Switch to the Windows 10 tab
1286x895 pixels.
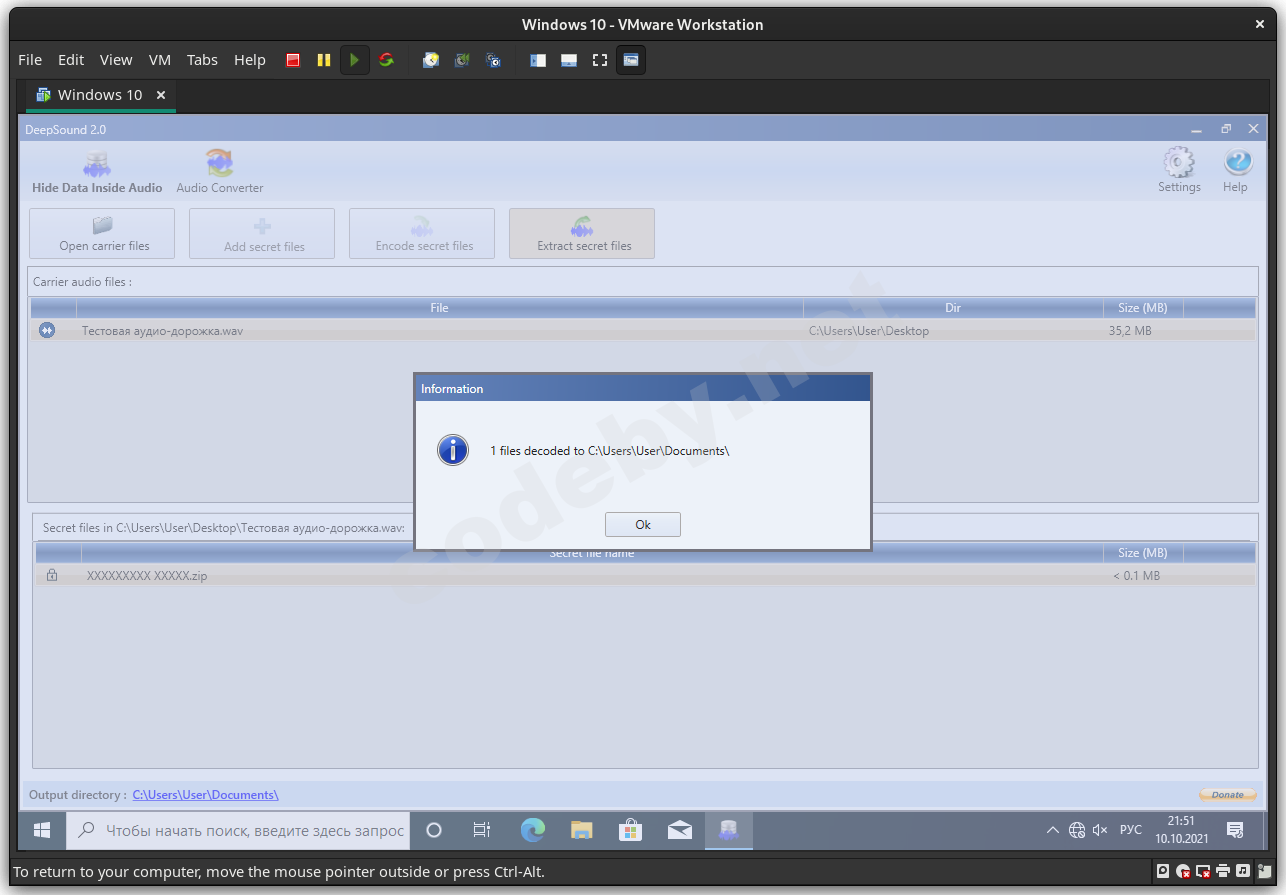pyautogui.click(x=99, y=95)
